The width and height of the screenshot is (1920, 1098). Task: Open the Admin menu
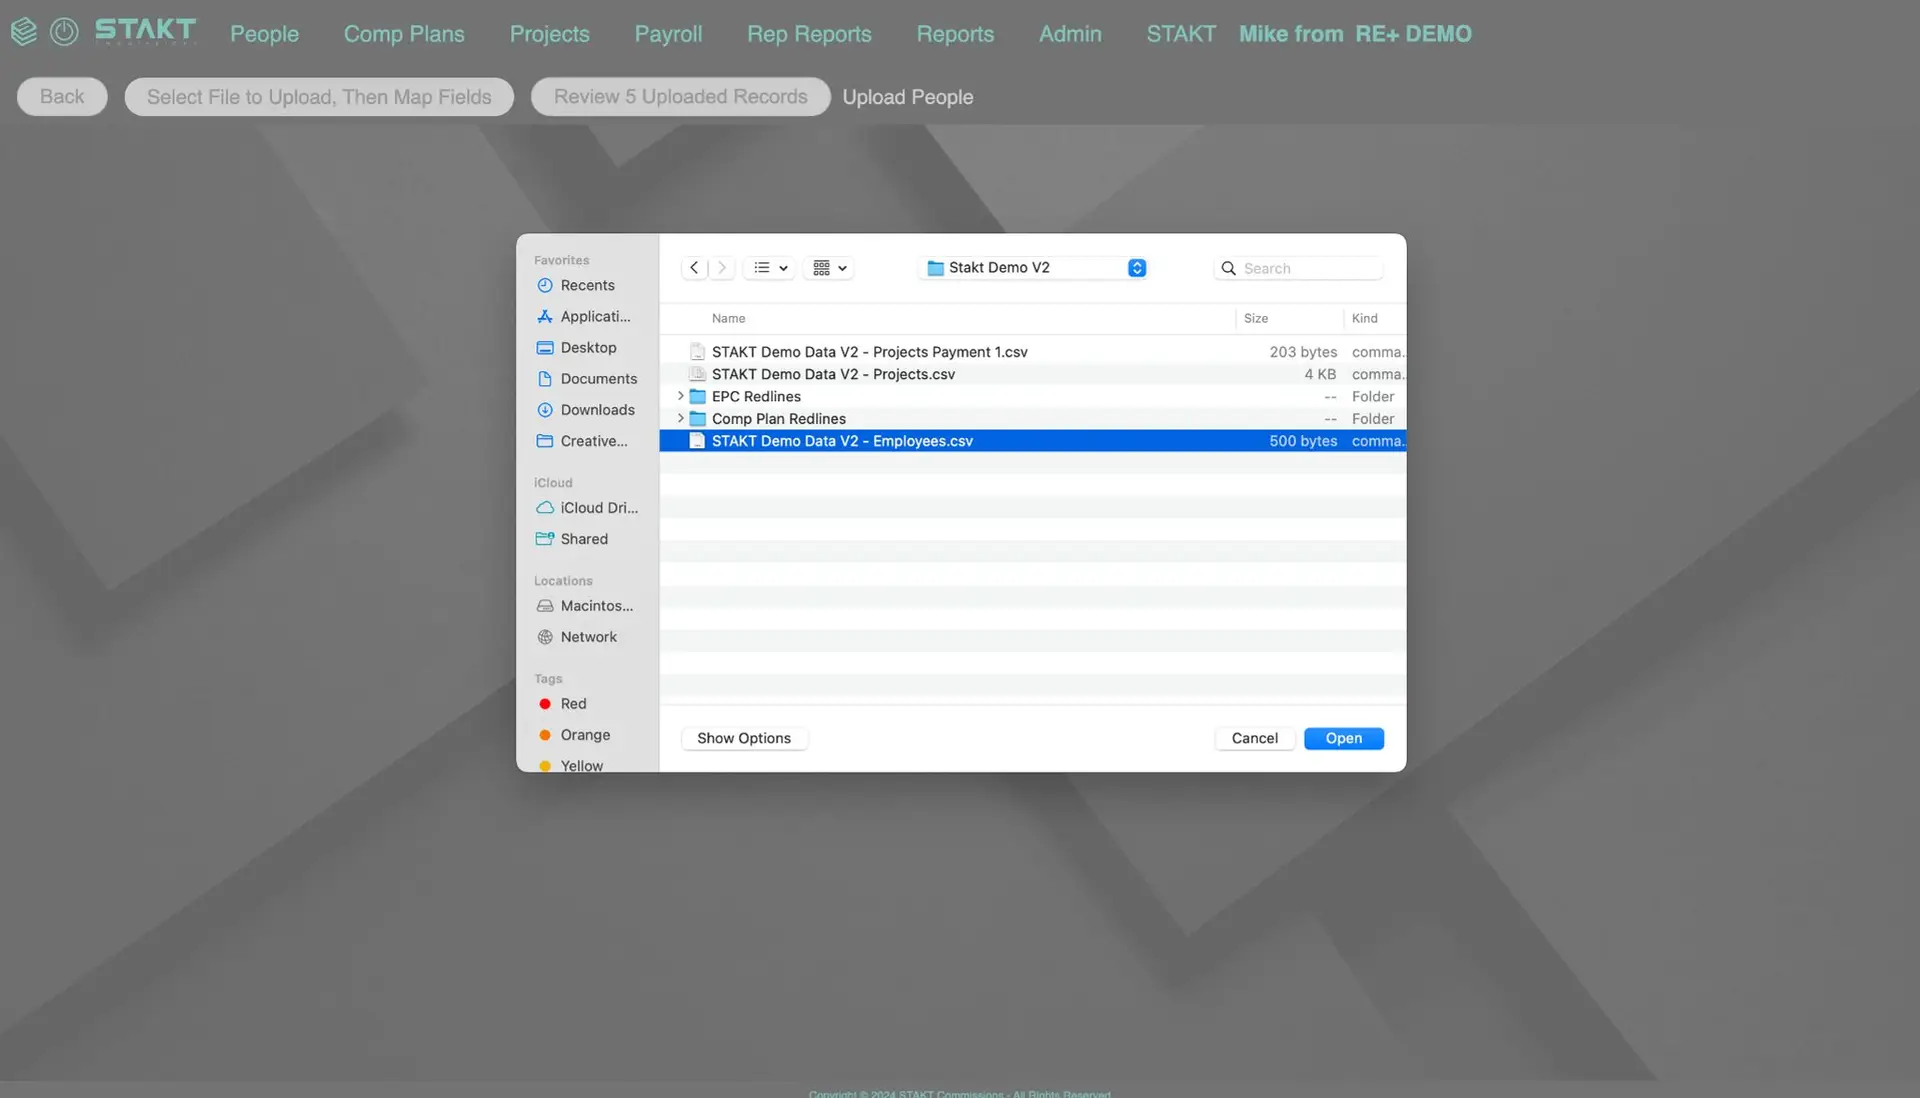[1070, 33]
